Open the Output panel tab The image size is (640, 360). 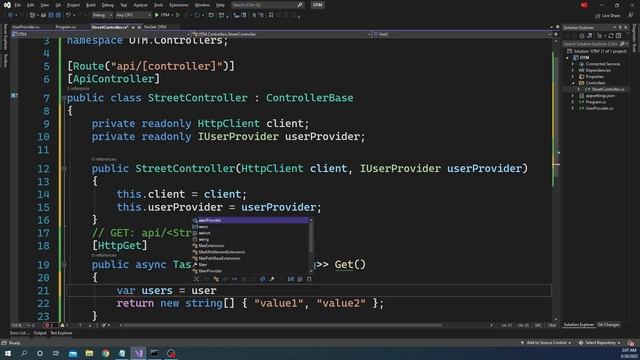(x=40, y=333)
